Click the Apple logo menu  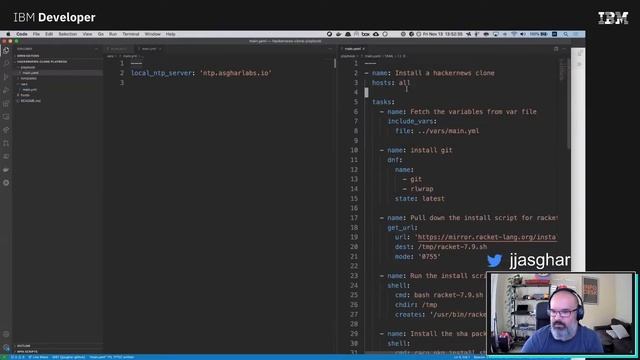pyautogui.click(x=8, y=34)
